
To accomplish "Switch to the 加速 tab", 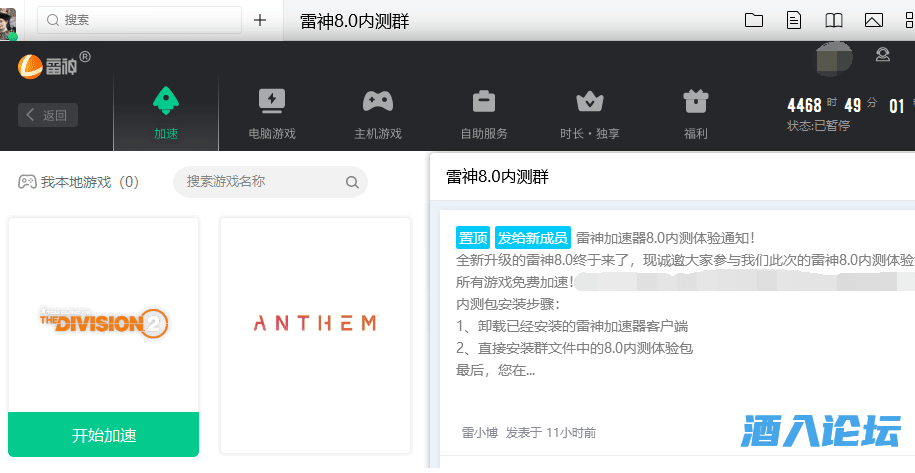I will coord(166,112).
